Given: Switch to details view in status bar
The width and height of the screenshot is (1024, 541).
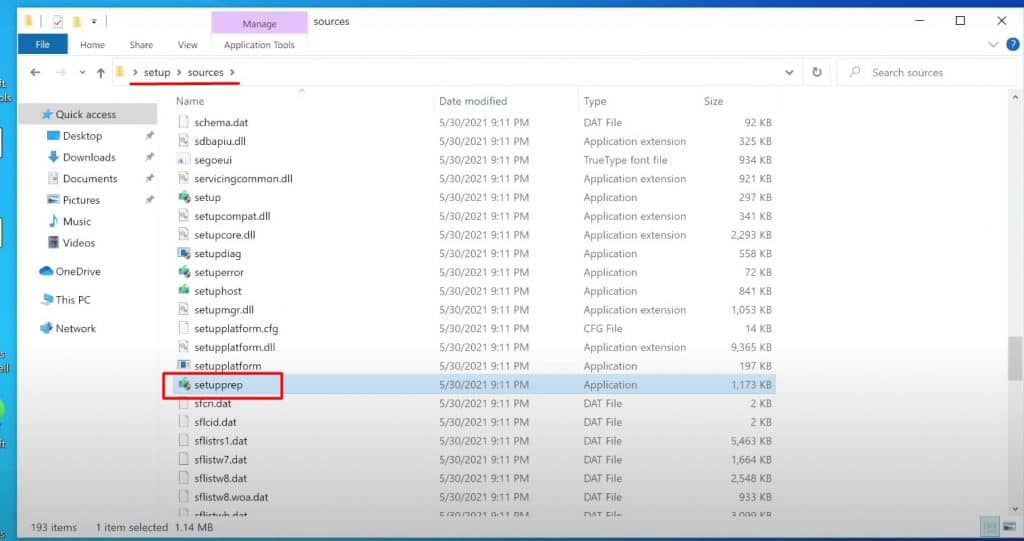Looking at the screenshot, I should click(989, 526).
